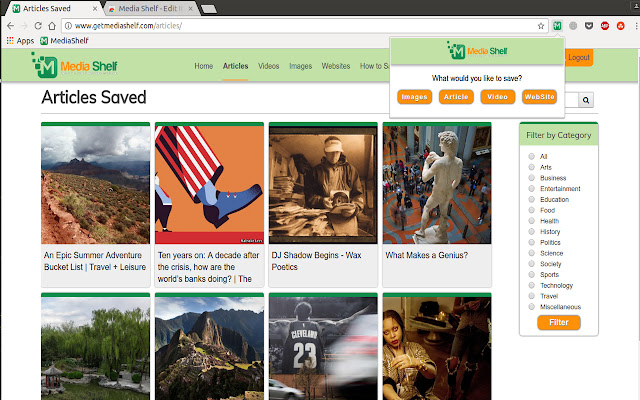Select the Travel category radio
Viewport: 640px width, 400px height.
tap(531, 296)
